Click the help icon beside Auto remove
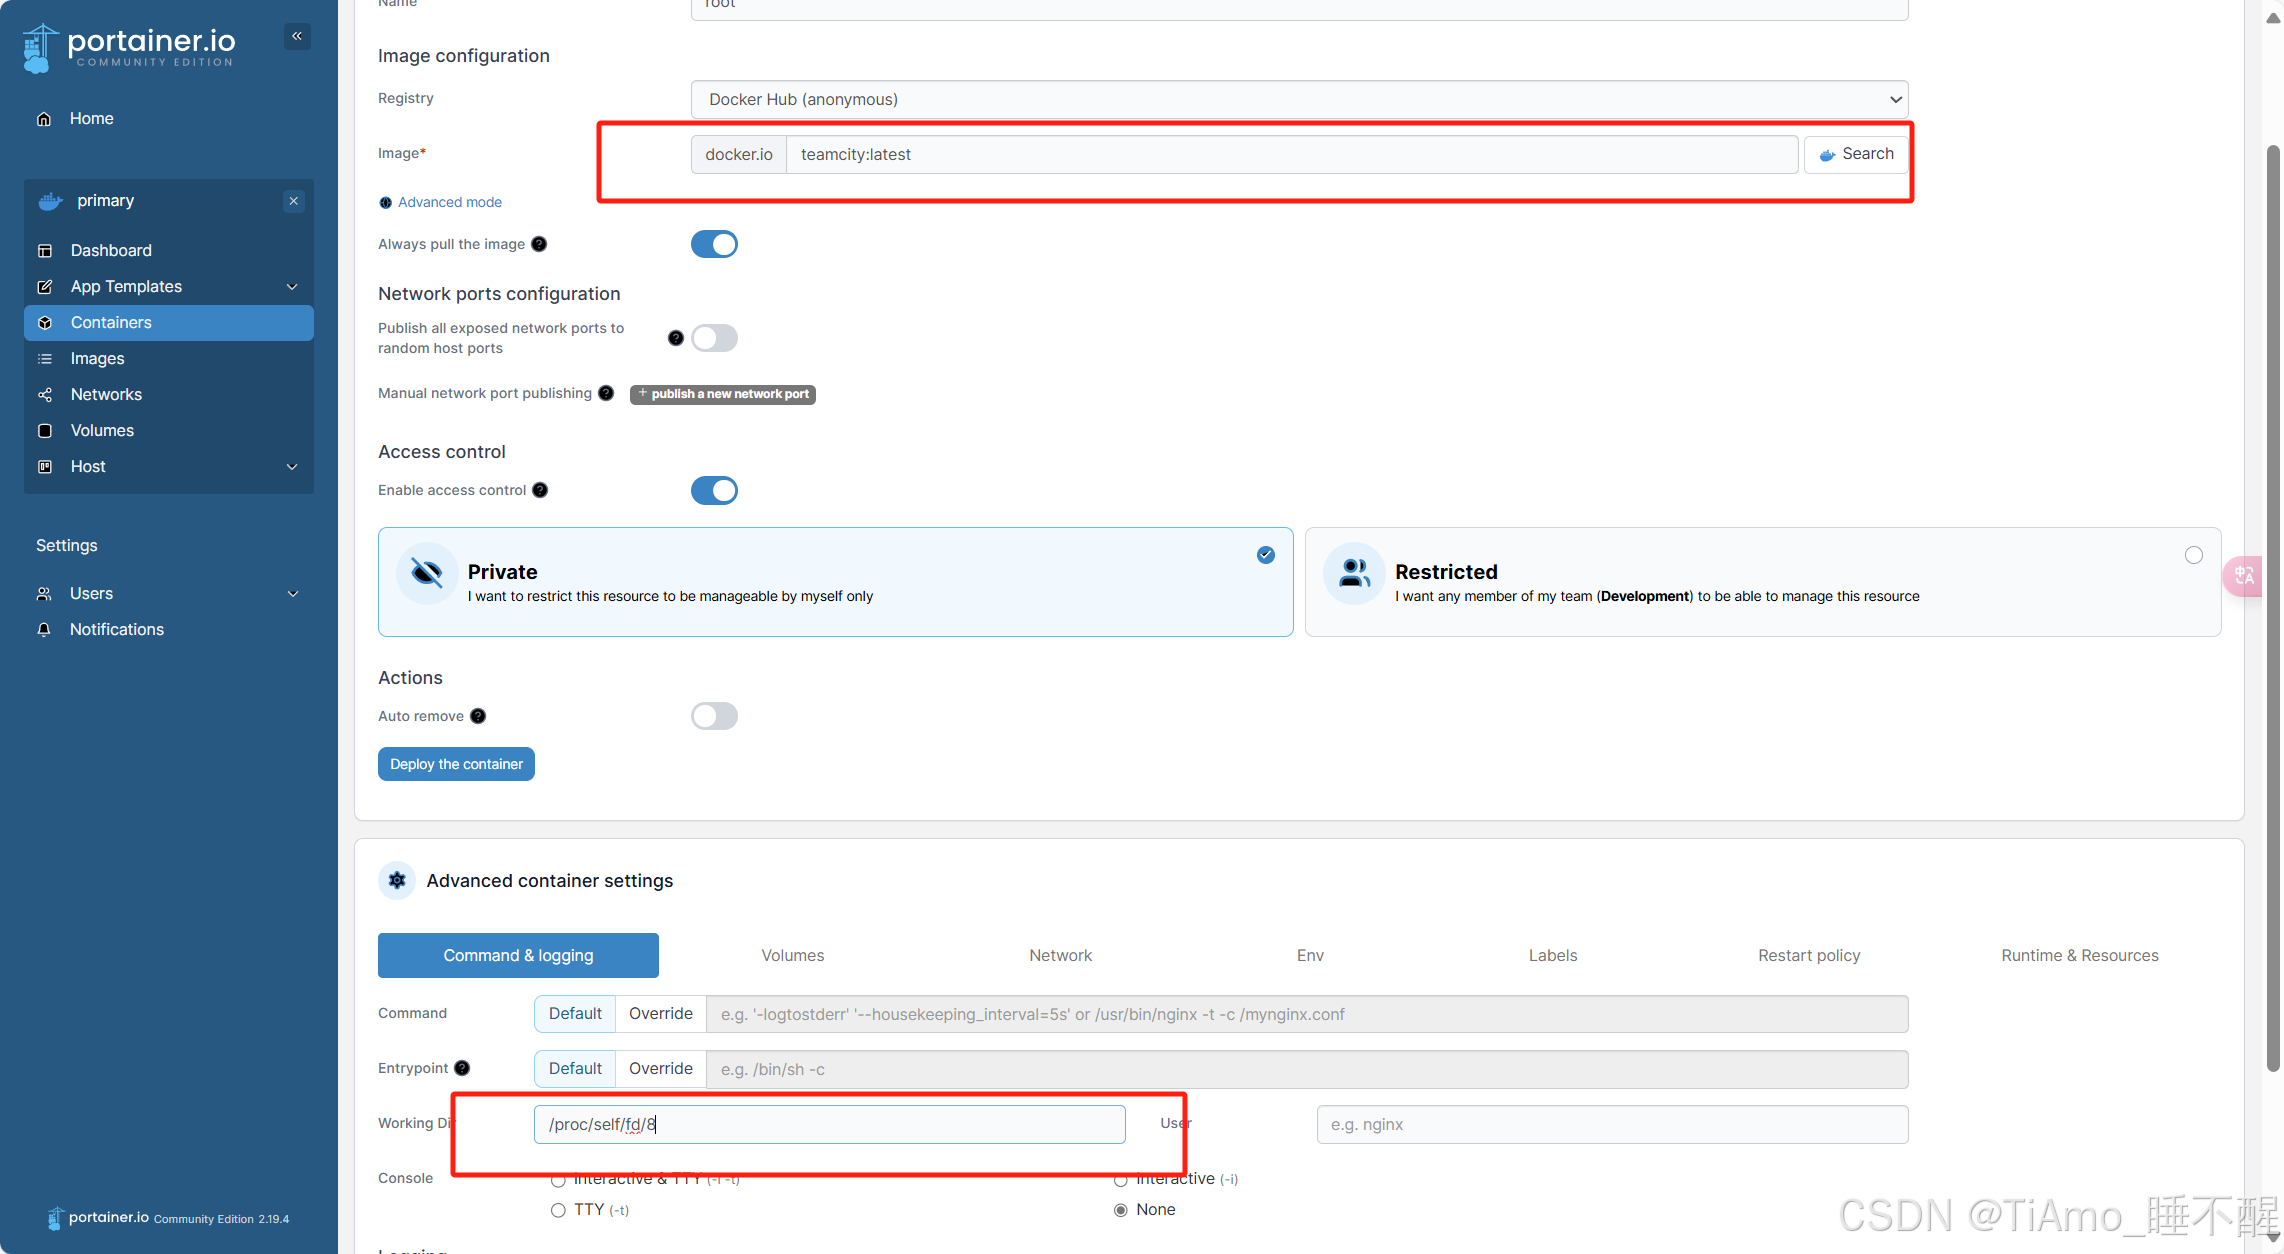 478,716
